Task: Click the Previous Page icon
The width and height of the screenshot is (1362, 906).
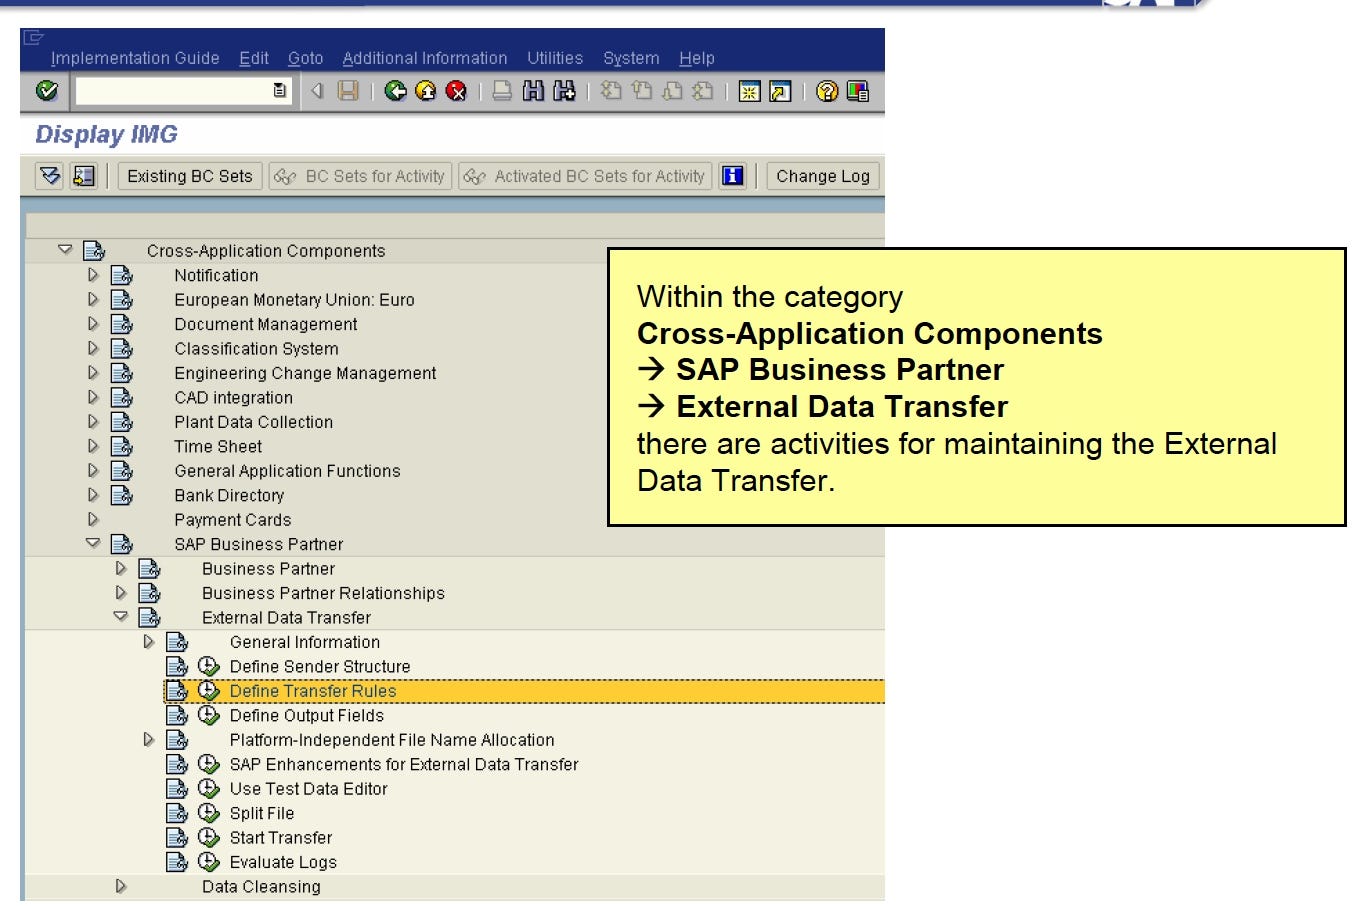Action: pyautogui.click(x=642, y=91)
